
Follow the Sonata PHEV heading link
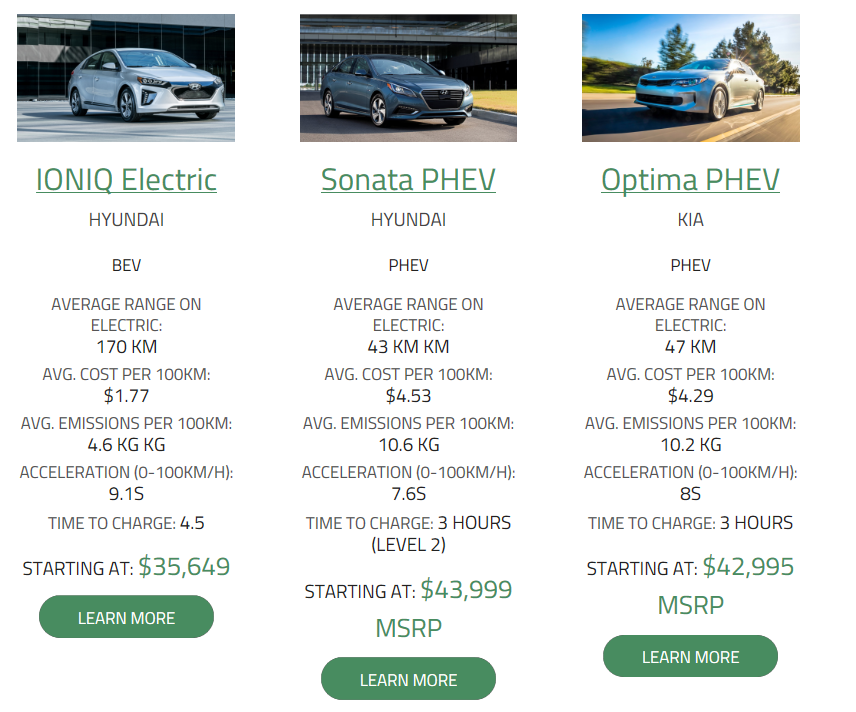(408, 180)
